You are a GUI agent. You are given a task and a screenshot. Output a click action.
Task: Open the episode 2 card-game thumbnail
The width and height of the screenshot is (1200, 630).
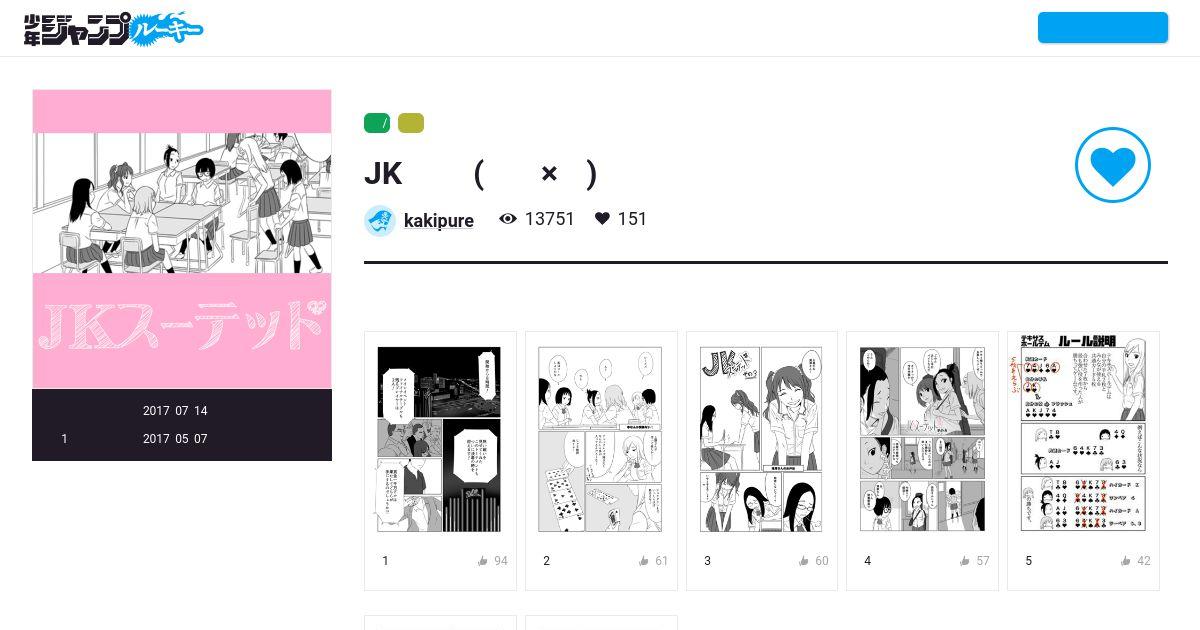pyautogui.click(x=600, y=439)
